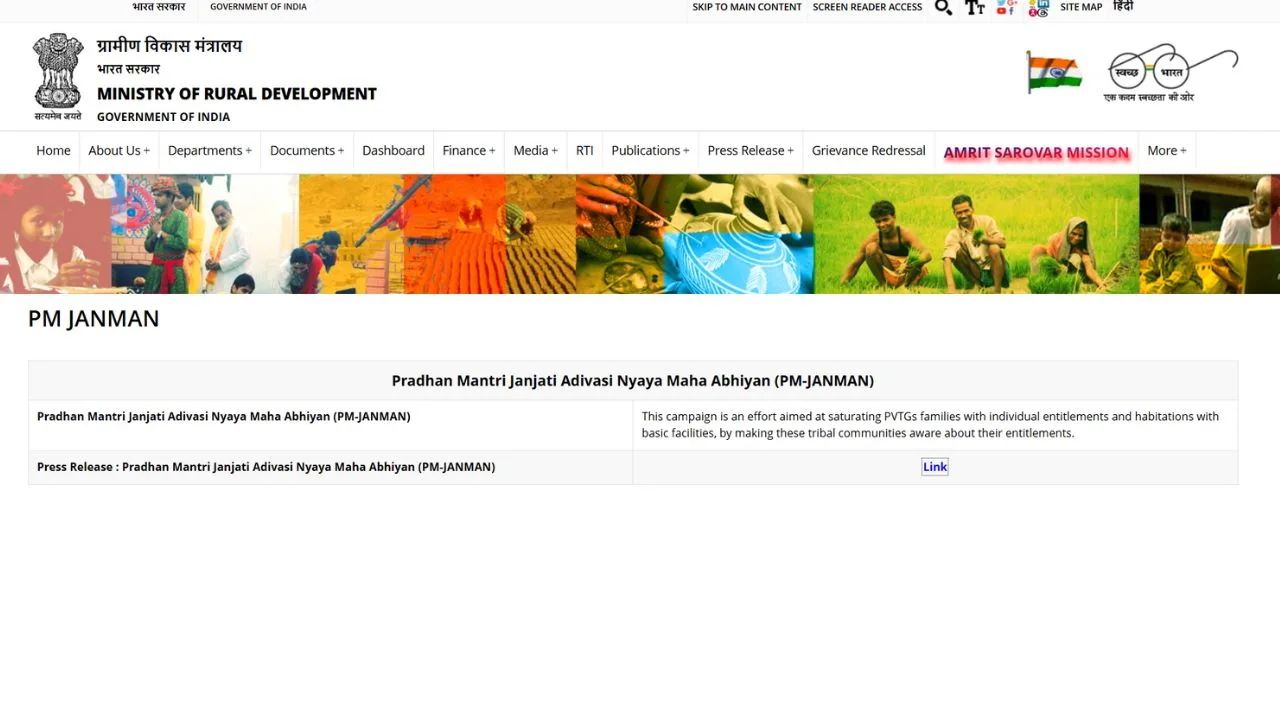Open the text size adjustment icon
The width and height of the screenshot is (1280, 720).
(x=974, y=8)
